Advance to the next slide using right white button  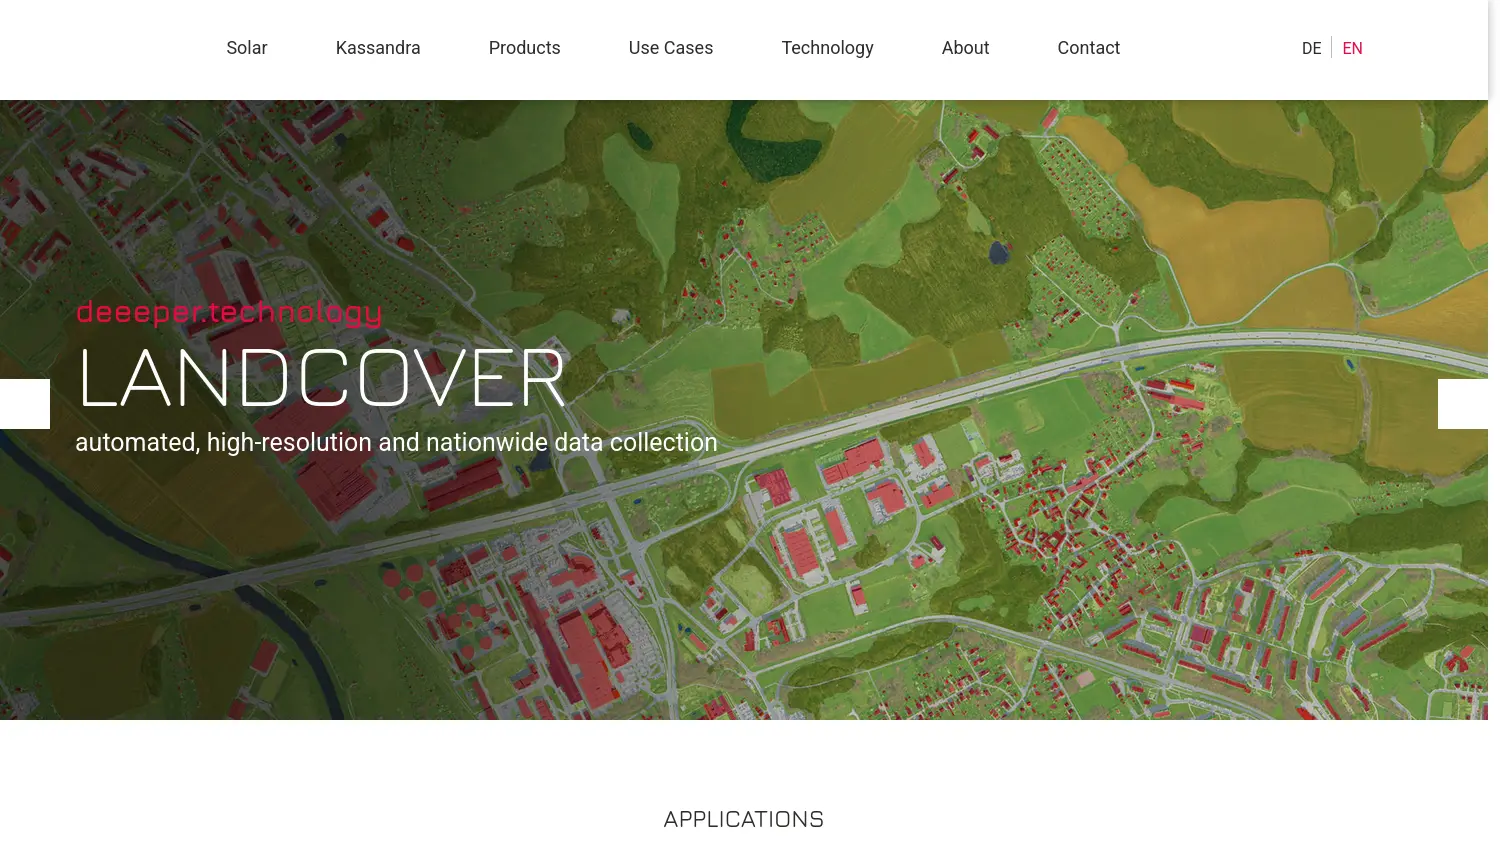[1462, 404]
